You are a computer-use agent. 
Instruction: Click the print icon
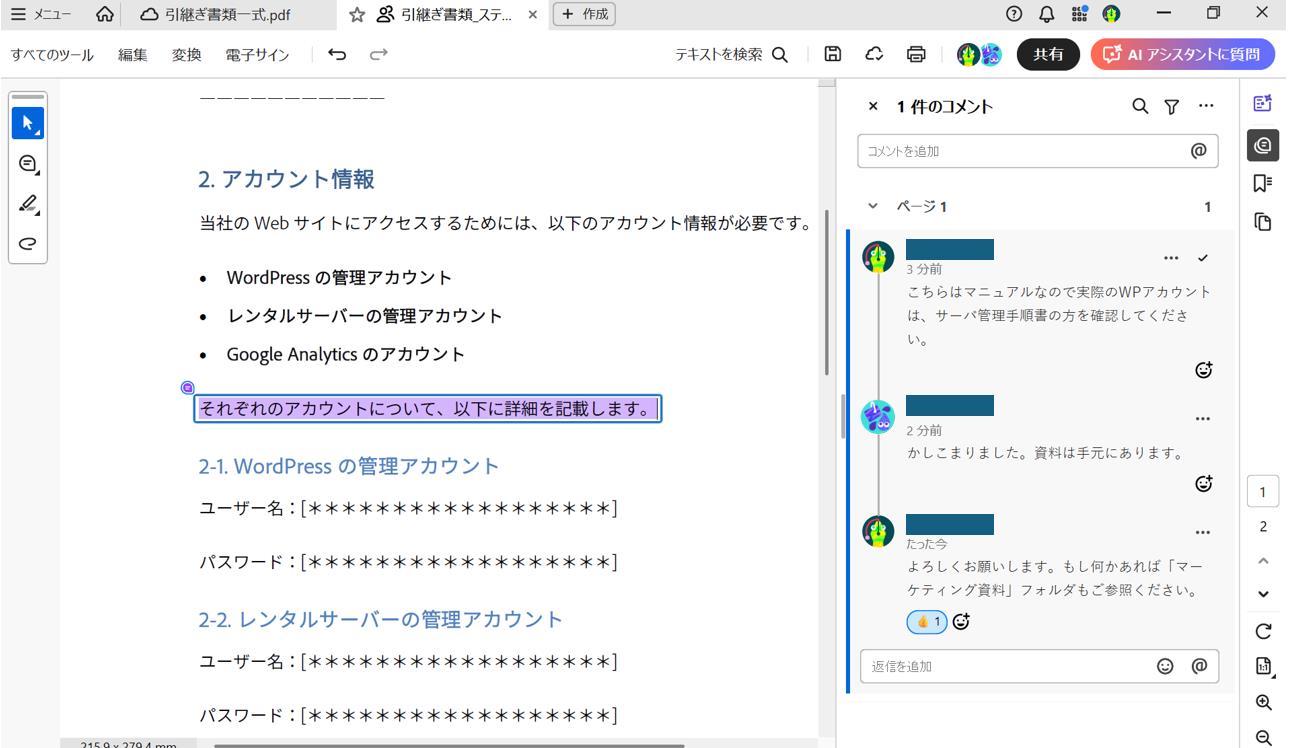click(x=917, y=55)
